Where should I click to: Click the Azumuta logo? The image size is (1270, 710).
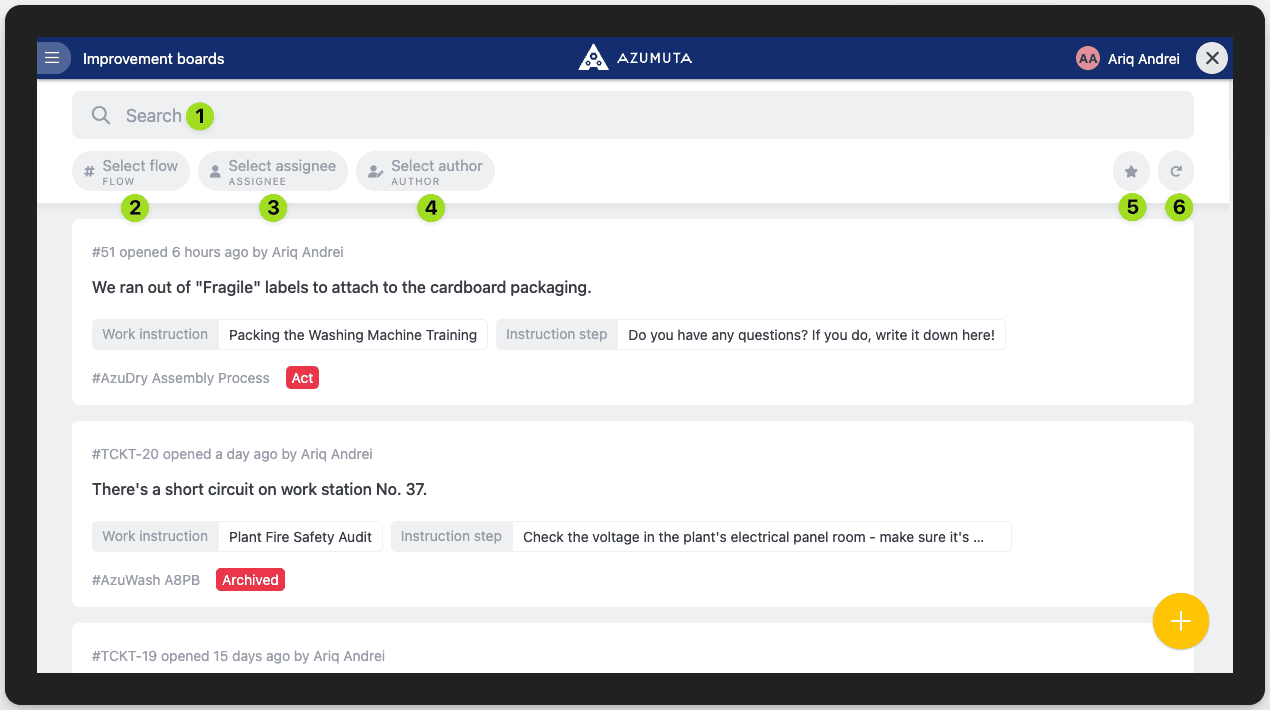click(x=635, y=58)
